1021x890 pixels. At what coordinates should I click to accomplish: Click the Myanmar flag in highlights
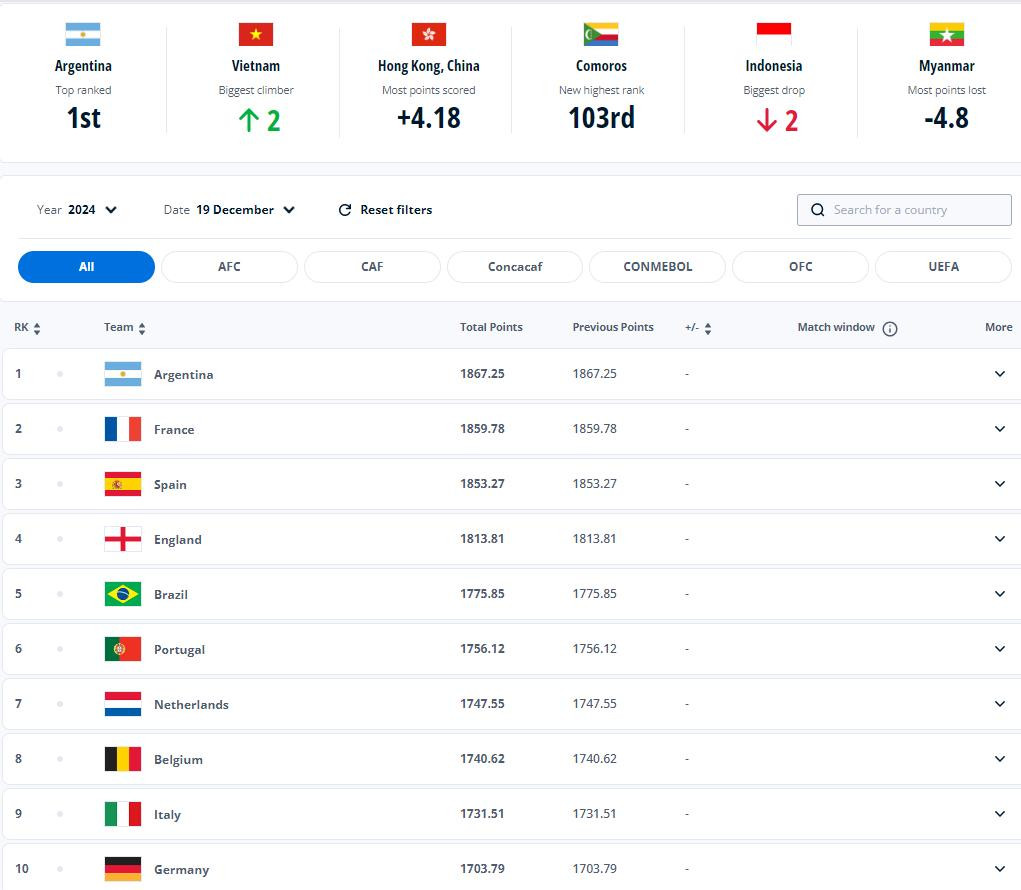click(946, 35)
